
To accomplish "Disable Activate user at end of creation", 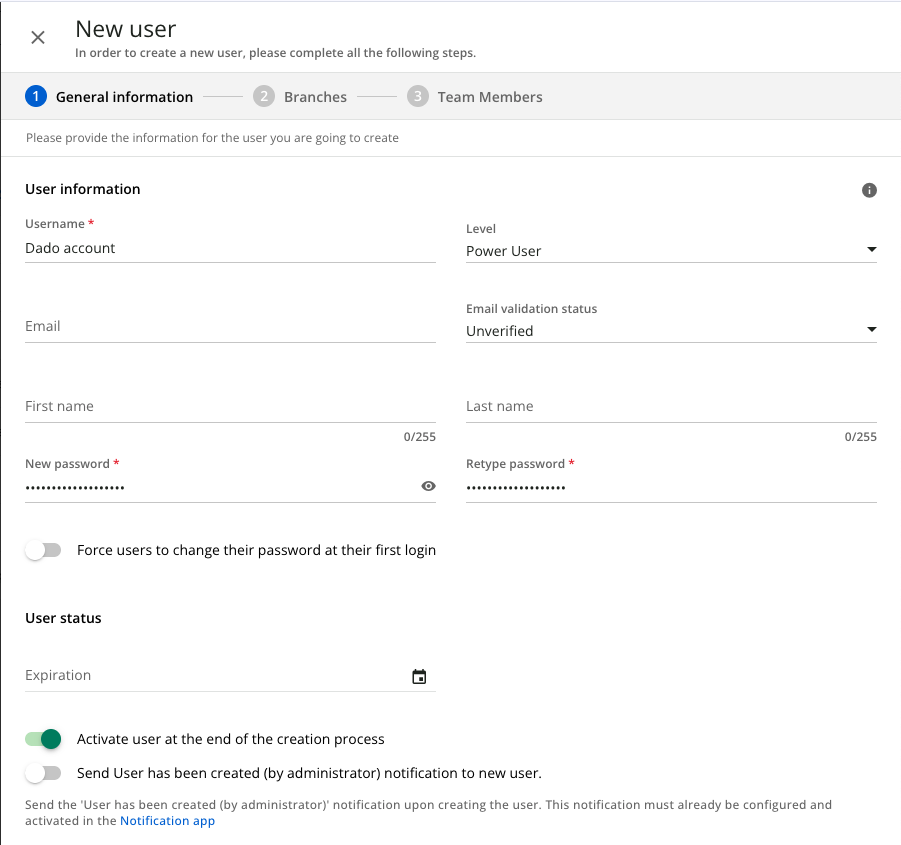I will point(43,739).
